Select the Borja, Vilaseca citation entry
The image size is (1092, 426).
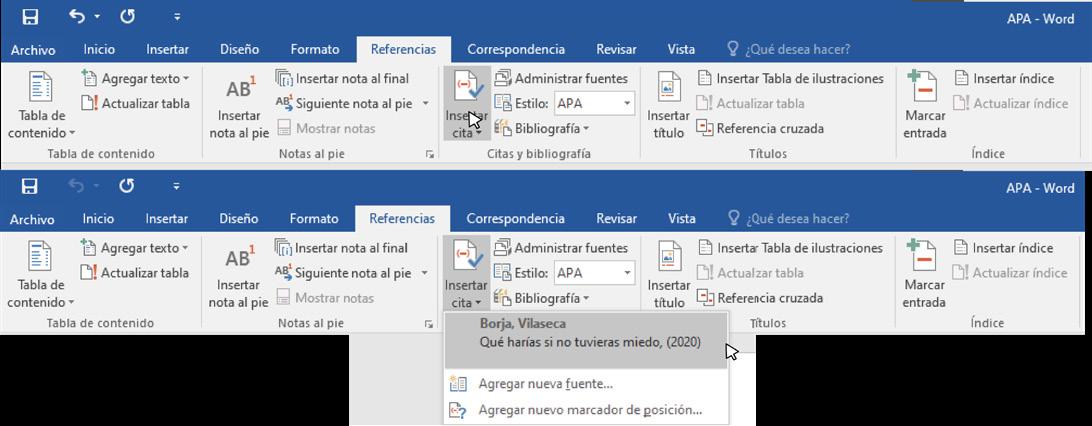point(586,340)
